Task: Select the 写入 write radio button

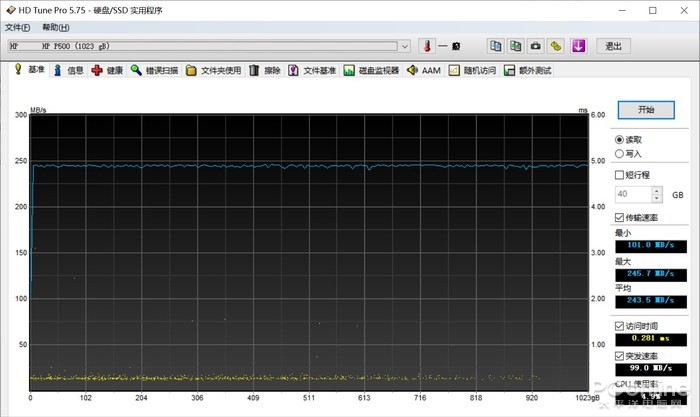Action: tap(620, 154)
